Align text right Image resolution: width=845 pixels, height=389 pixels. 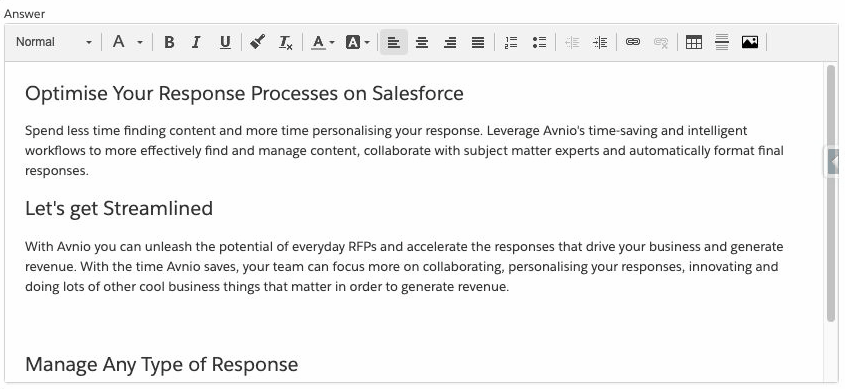[450, 42]
